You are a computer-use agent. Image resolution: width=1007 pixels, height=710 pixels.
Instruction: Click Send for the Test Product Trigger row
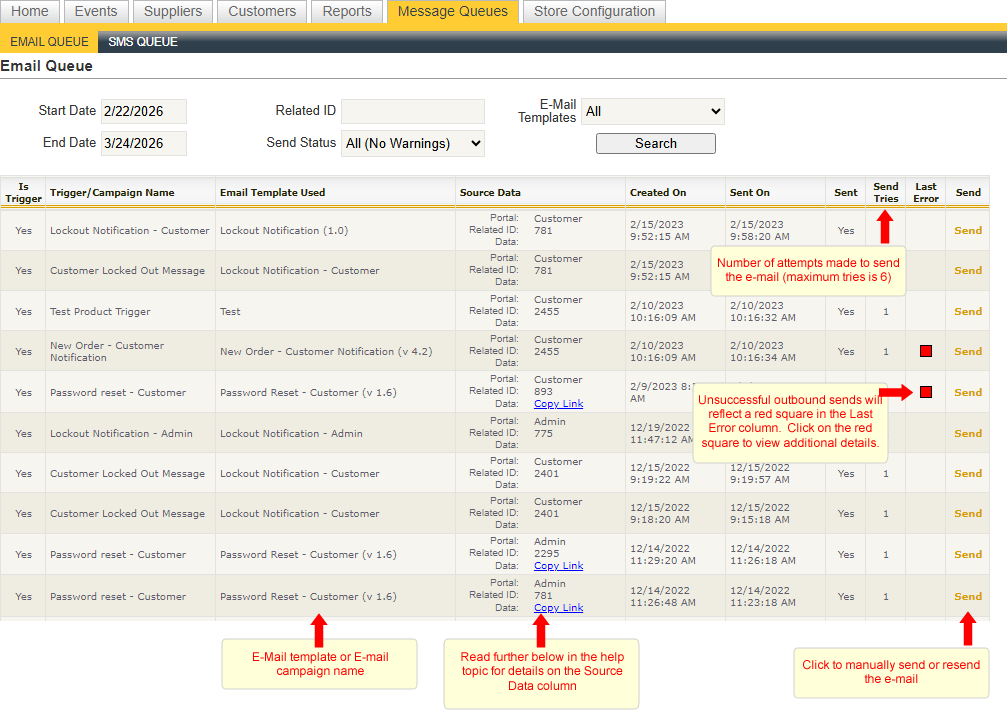pyautogui.click(x=967, y=310)
